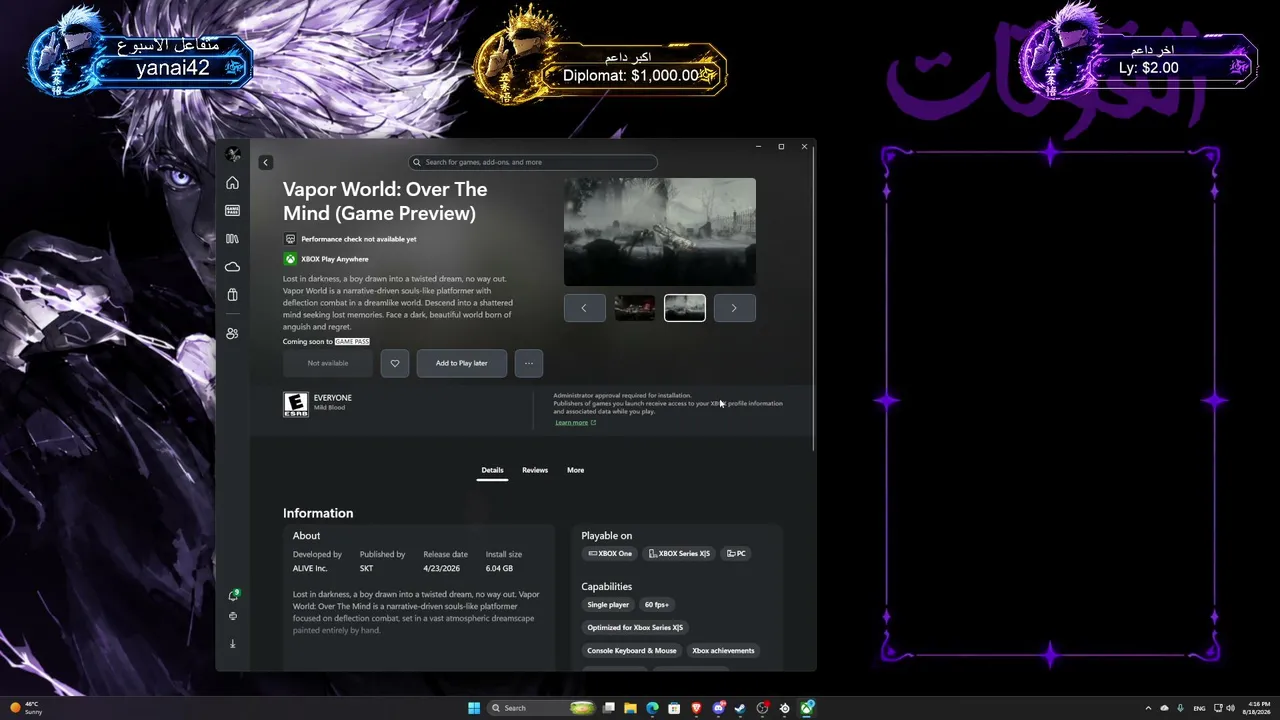This screenshot has width=1280, height=720.
Task: Select the highlighted second gallery thumbnail
Action: (685, 308)
